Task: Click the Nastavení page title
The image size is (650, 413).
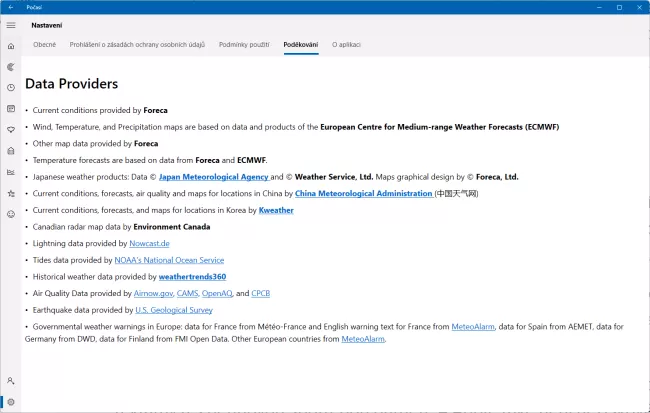Action: [47, 25]
